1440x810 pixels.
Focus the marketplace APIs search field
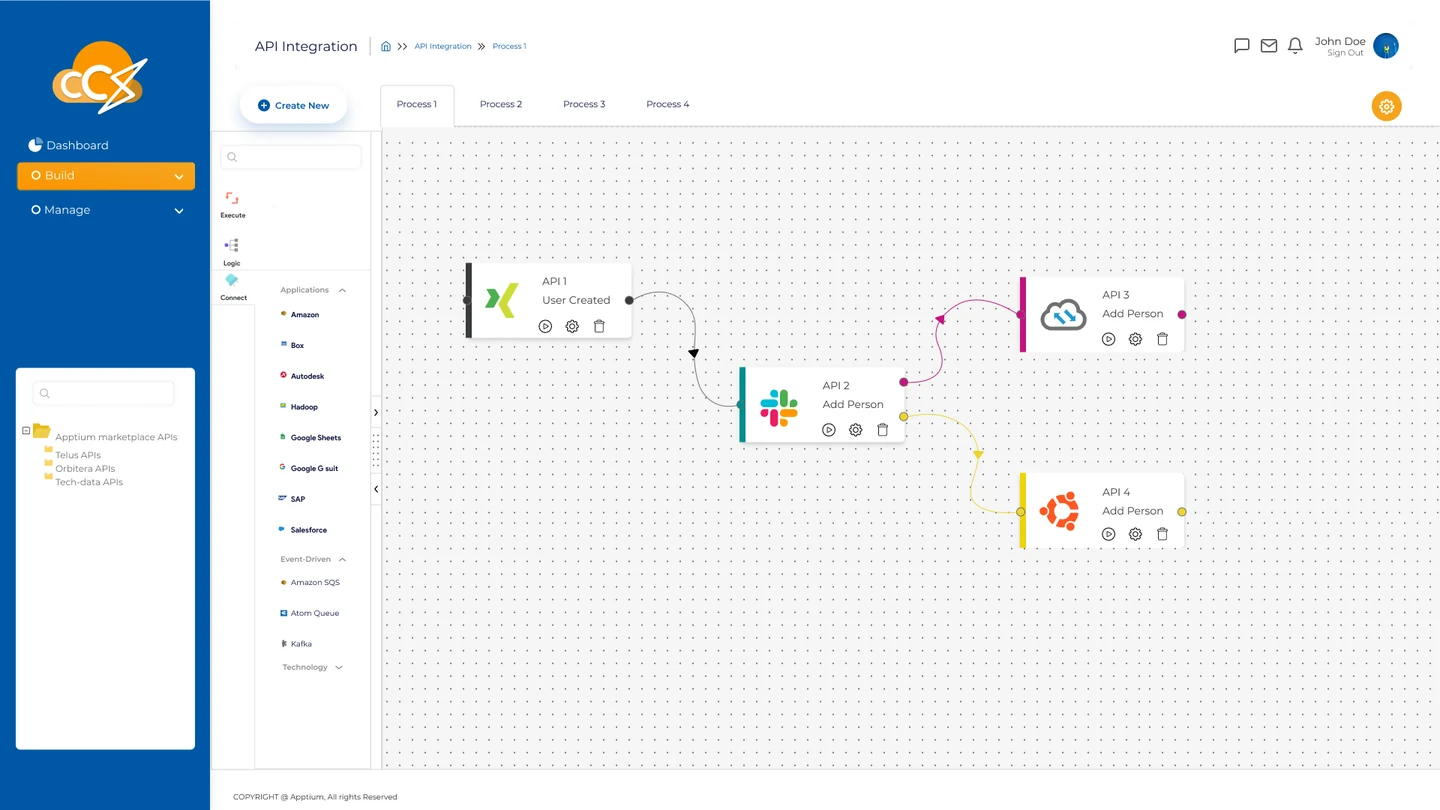pos(104,393)
